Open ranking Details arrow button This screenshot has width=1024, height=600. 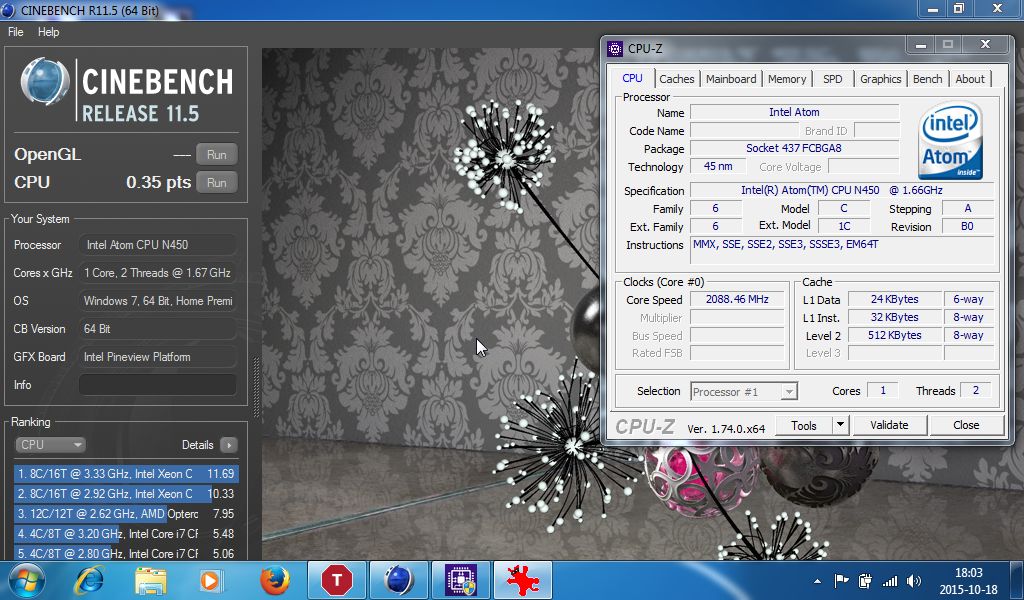click(229, 445)
